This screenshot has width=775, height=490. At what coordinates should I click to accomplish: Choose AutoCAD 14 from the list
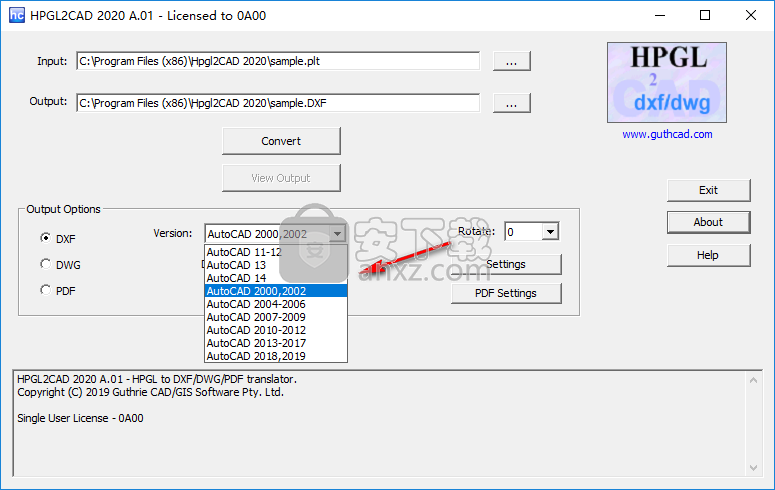pyautogui.click(x=276, y=278)
